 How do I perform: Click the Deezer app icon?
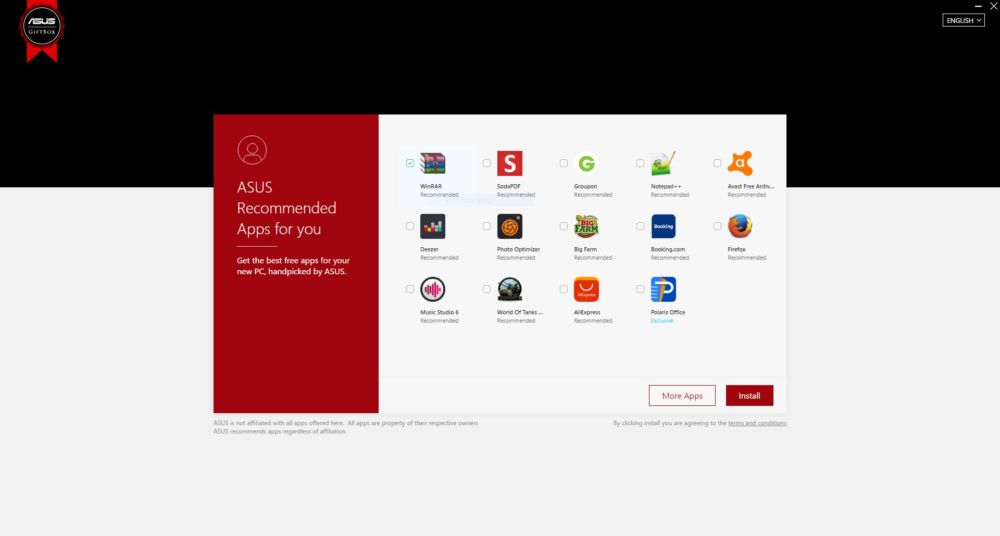[x=432, y=226]
